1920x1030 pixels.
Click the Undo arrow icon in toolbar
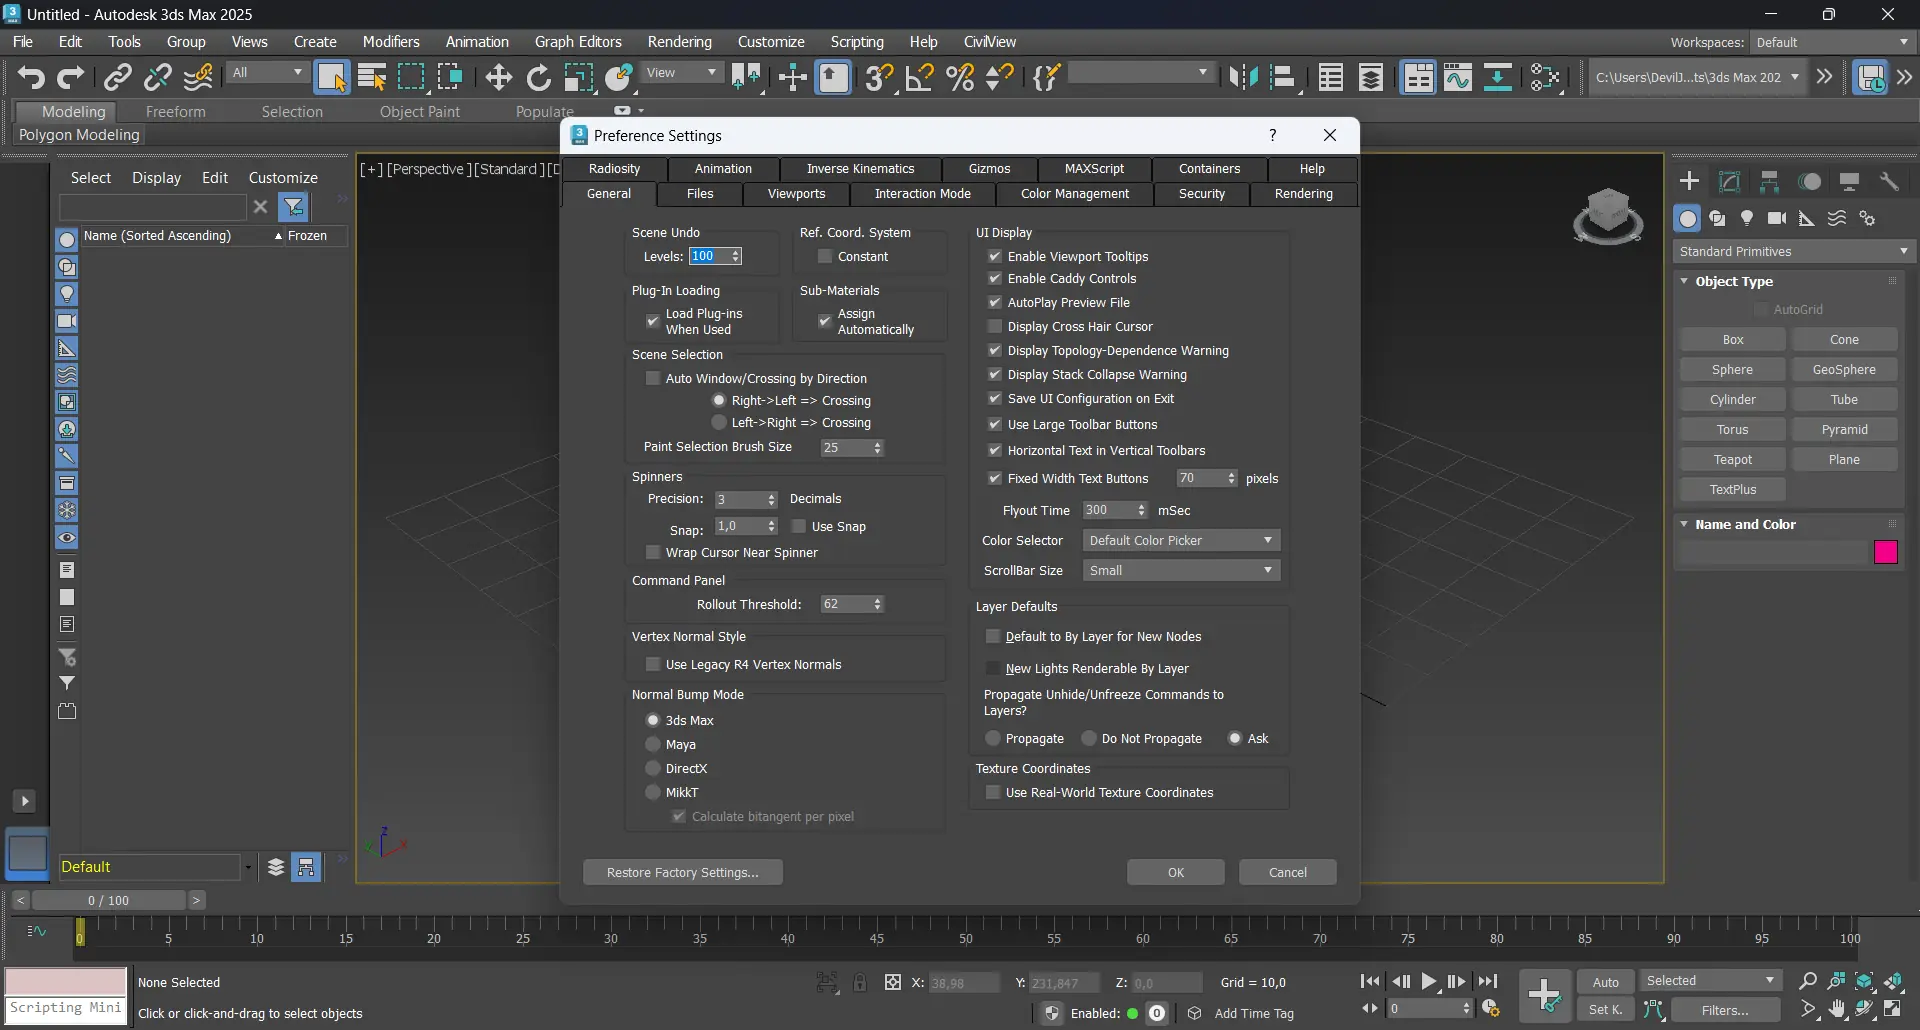pos(31,77)
